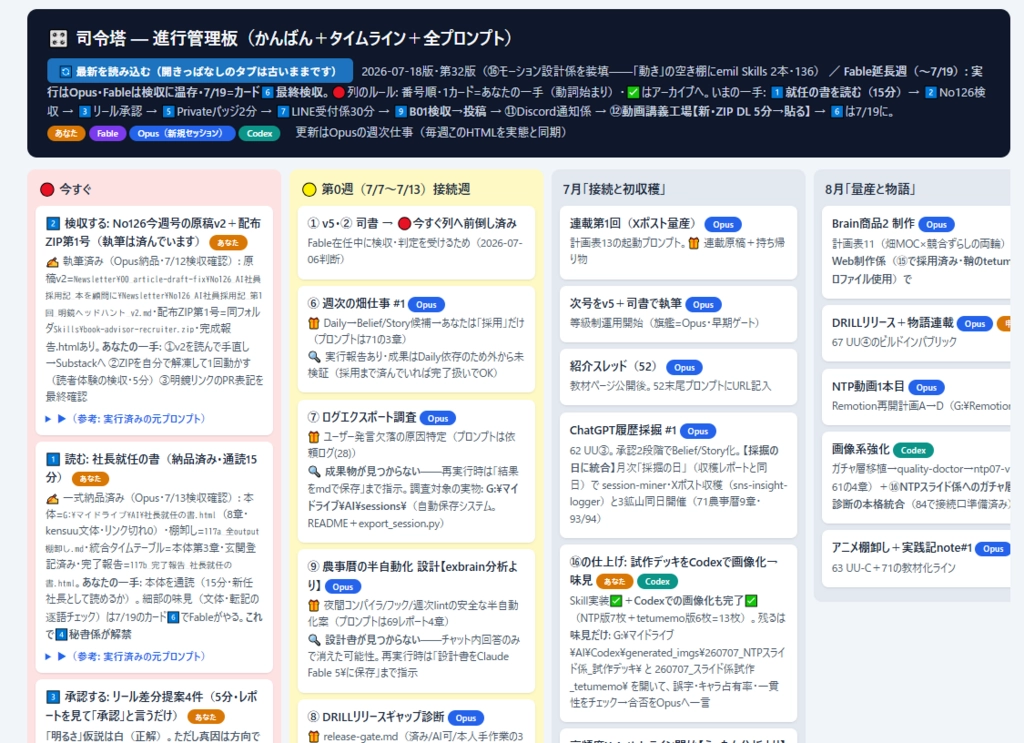1024x743 pixels.
Task: Click Codex badge on ⑯の仕上げ card
Action: coord(657,581)
